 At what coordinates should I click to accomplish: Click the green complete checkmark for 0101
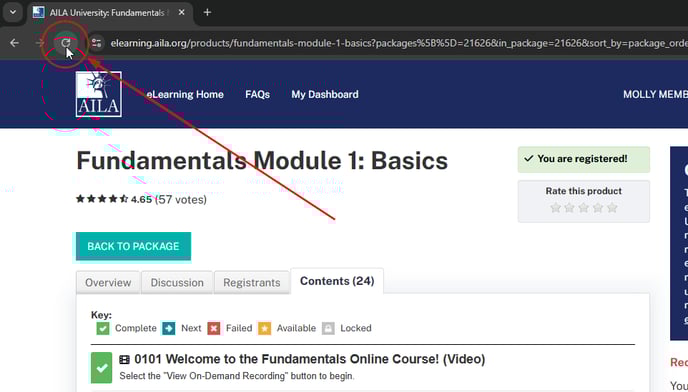point(101,367)
